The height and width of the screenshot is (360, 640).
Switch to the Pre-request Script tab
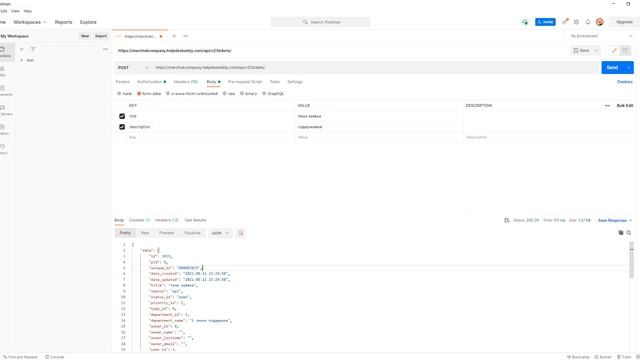click(x=245, y=82)
